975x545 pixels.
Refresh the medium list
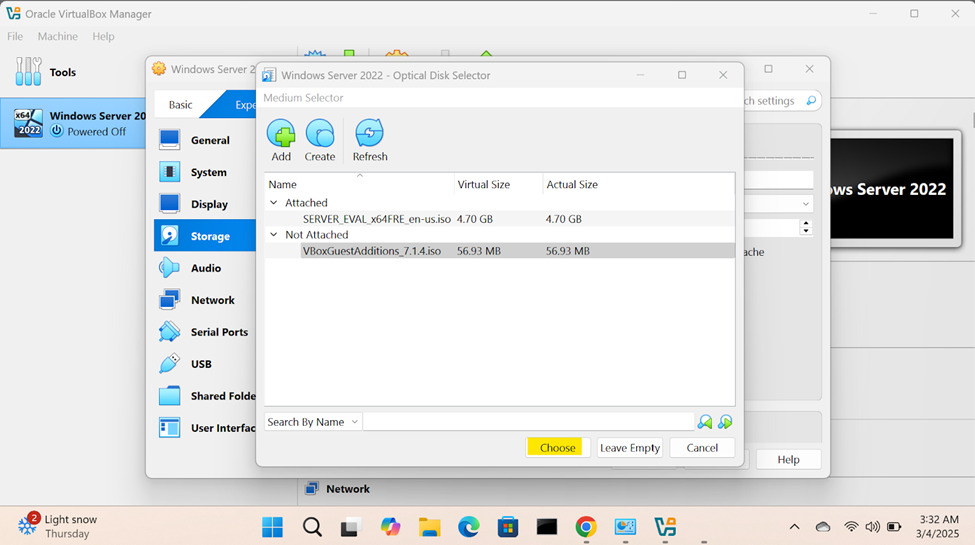click(x=370, y=141)
